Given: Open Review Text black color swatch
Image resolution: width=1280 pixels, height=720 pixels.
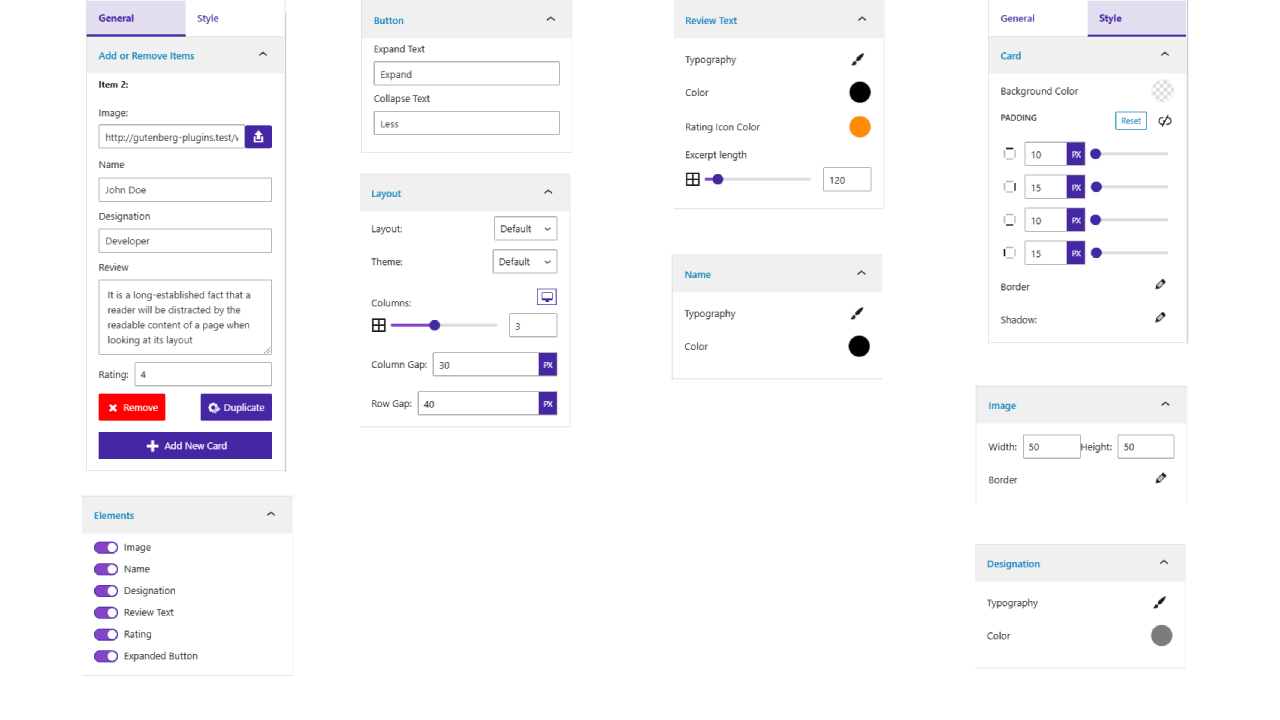Looking at the screenshot, I should point(860,93).
